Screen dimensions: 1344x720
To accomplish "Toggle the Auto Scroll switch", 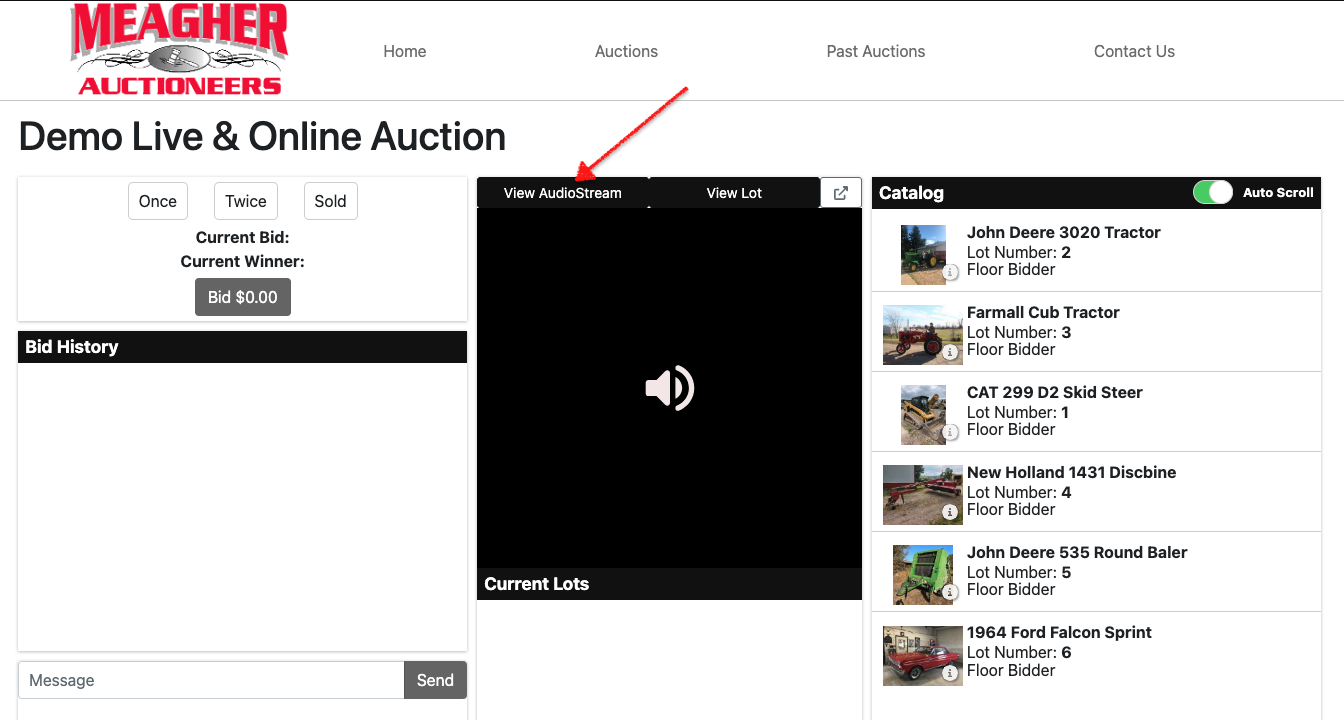I will point(1213,193).
